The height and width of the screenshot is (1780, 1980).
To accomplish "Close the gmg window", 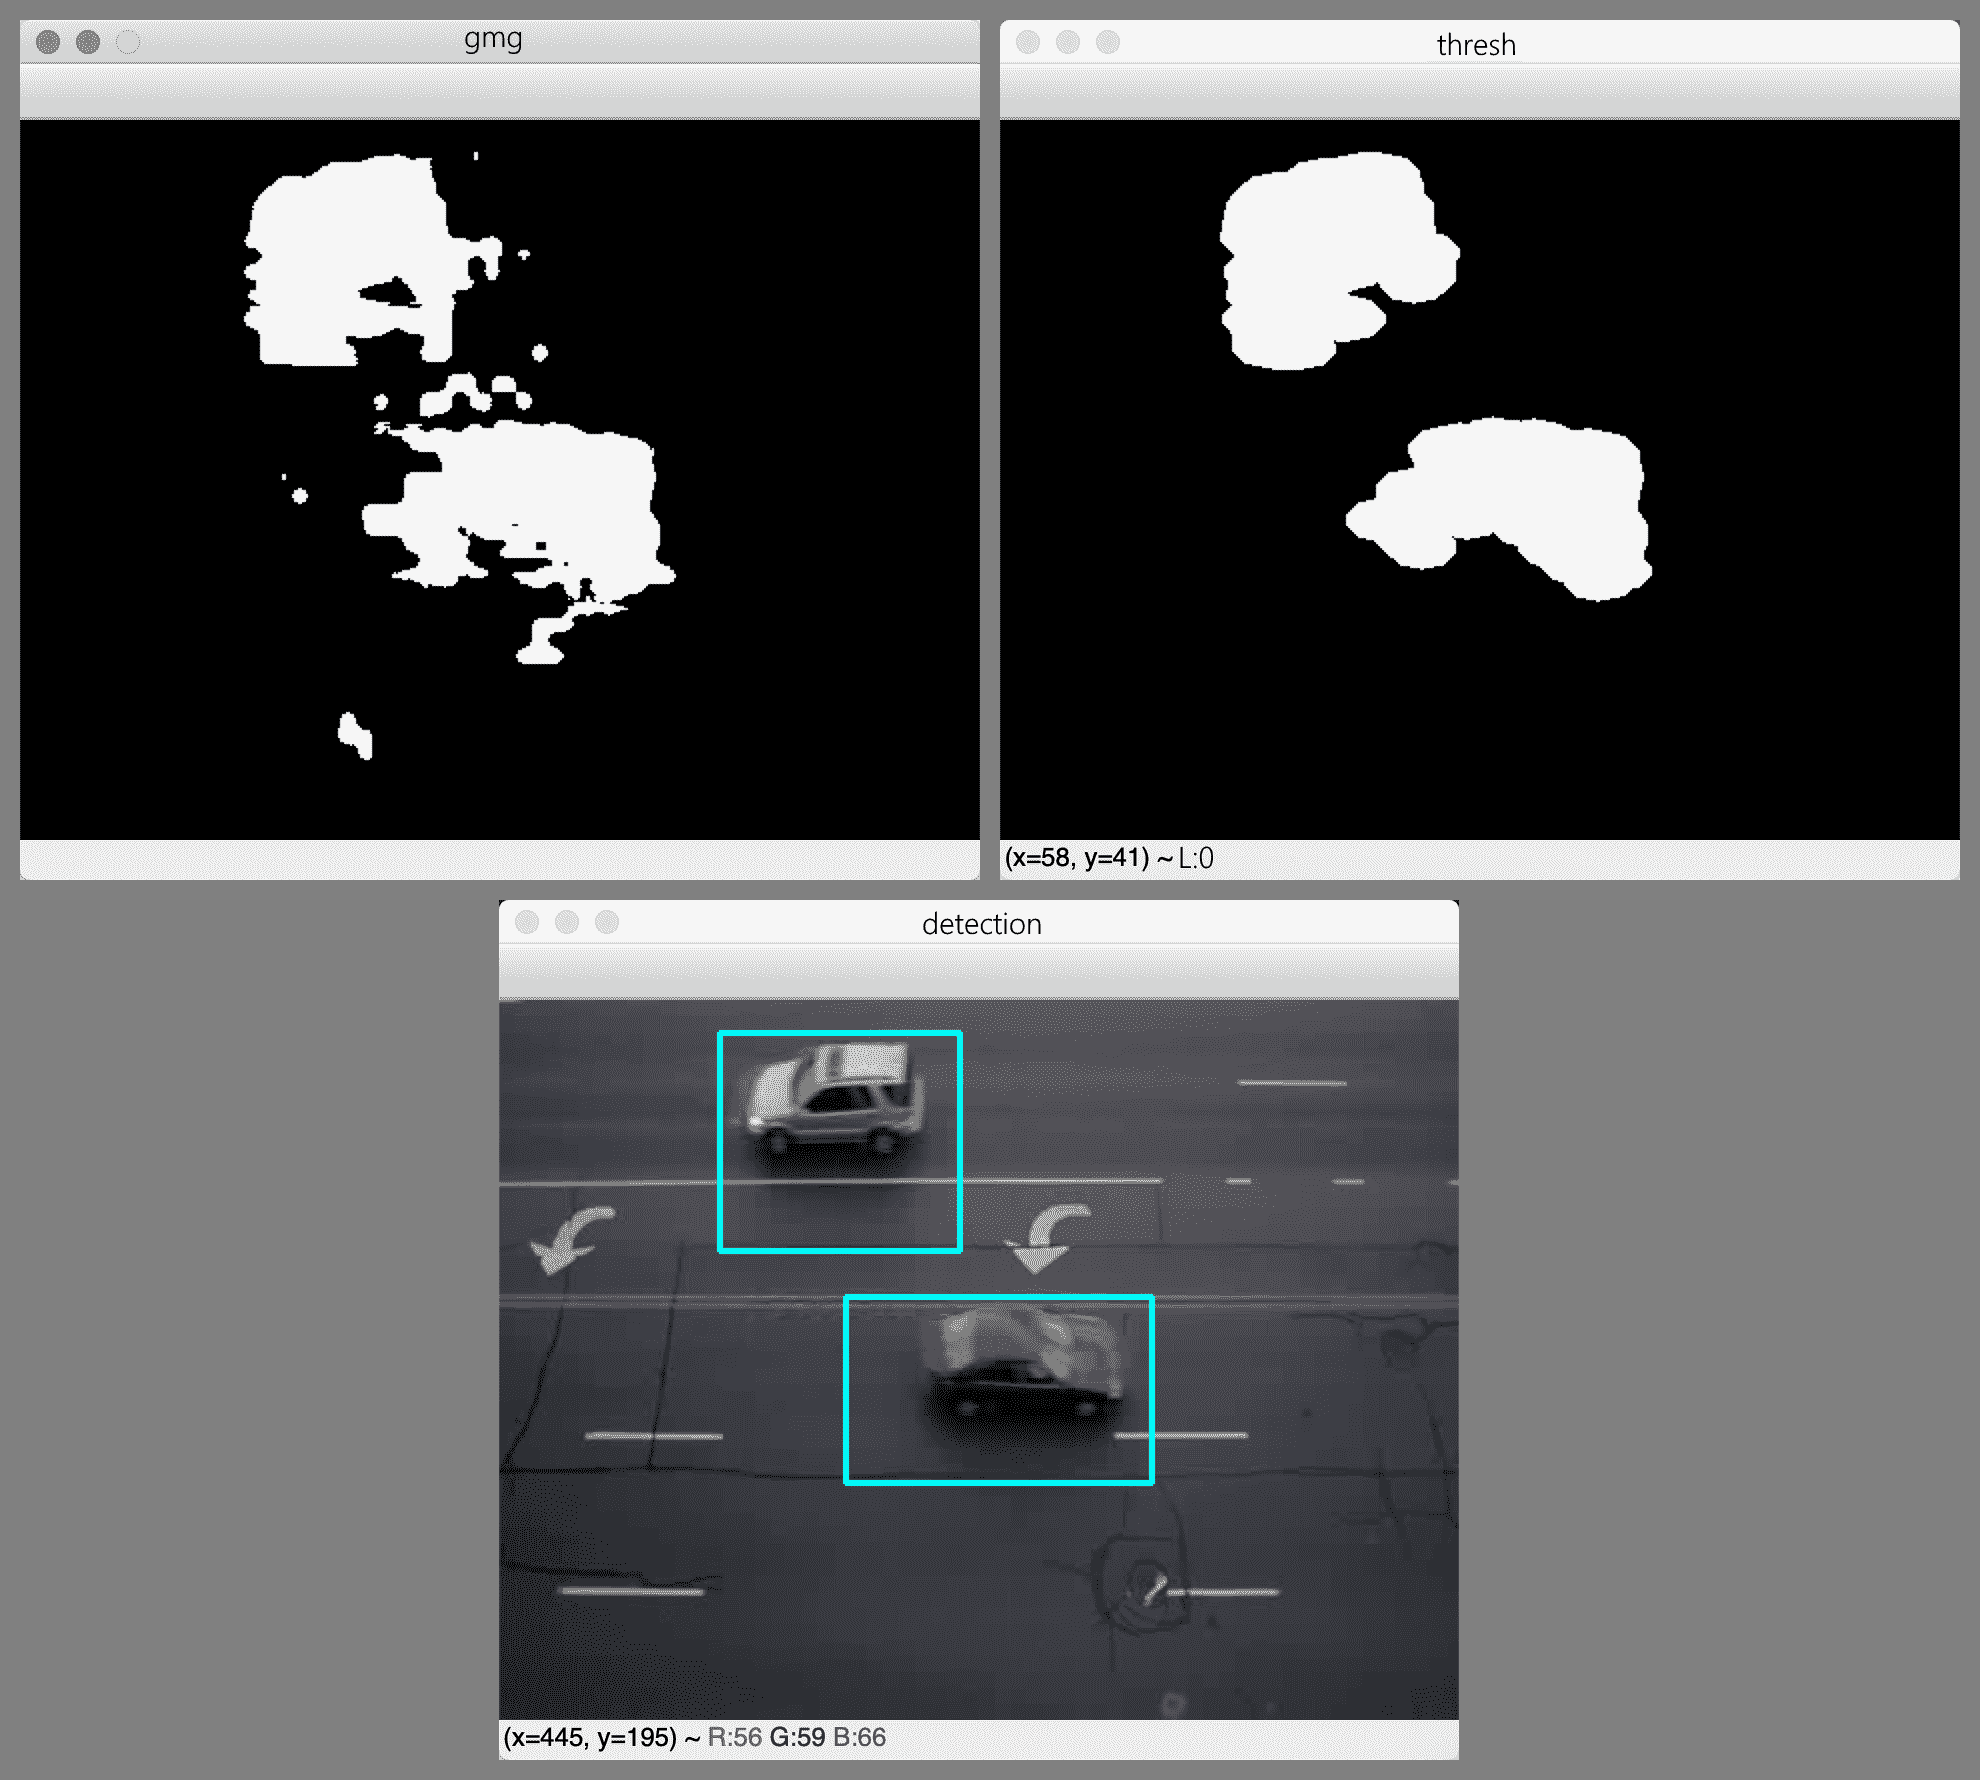I will [x=48, y=42].
